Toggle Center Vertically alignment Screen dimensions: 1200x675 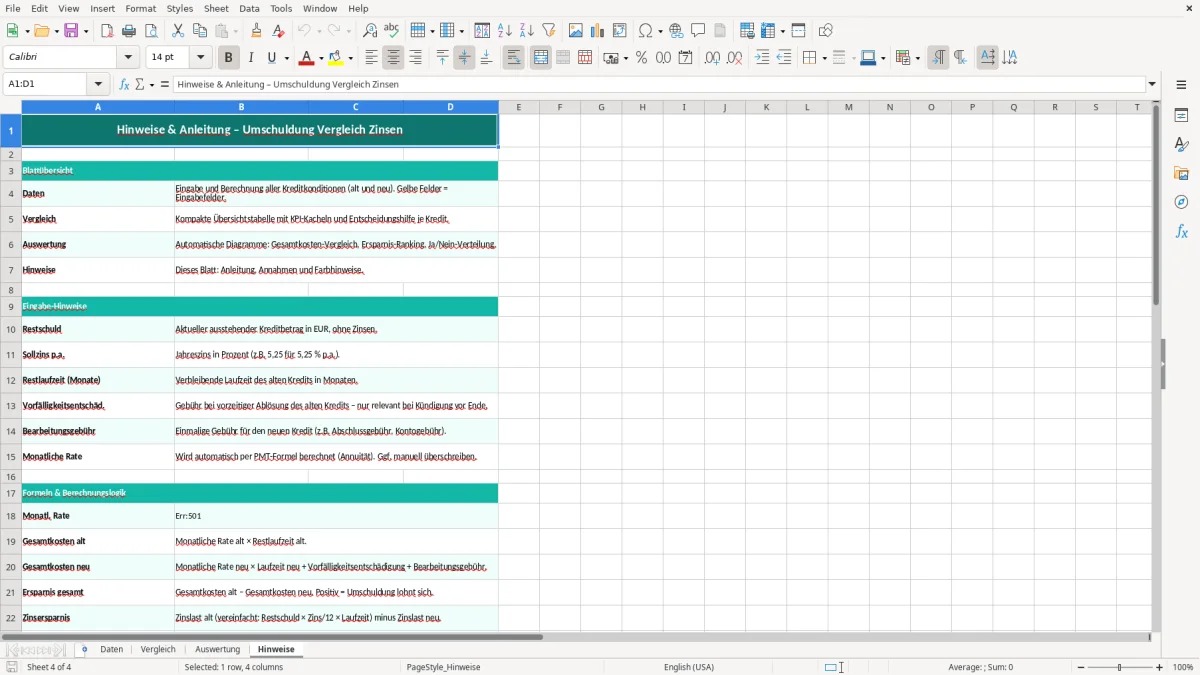click(x=464, y=58)
